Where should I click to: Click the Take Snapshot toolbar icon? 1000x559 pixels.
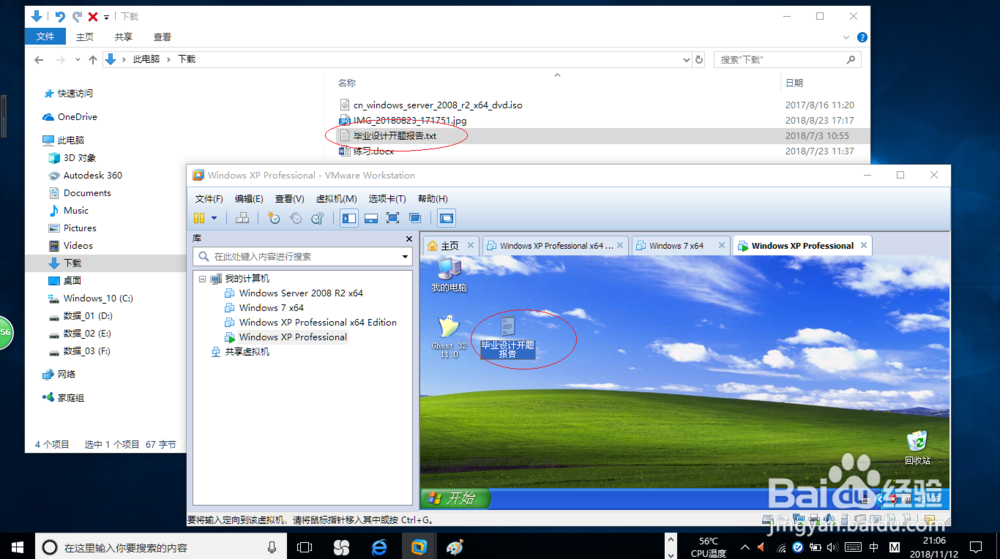pos(274,218)
